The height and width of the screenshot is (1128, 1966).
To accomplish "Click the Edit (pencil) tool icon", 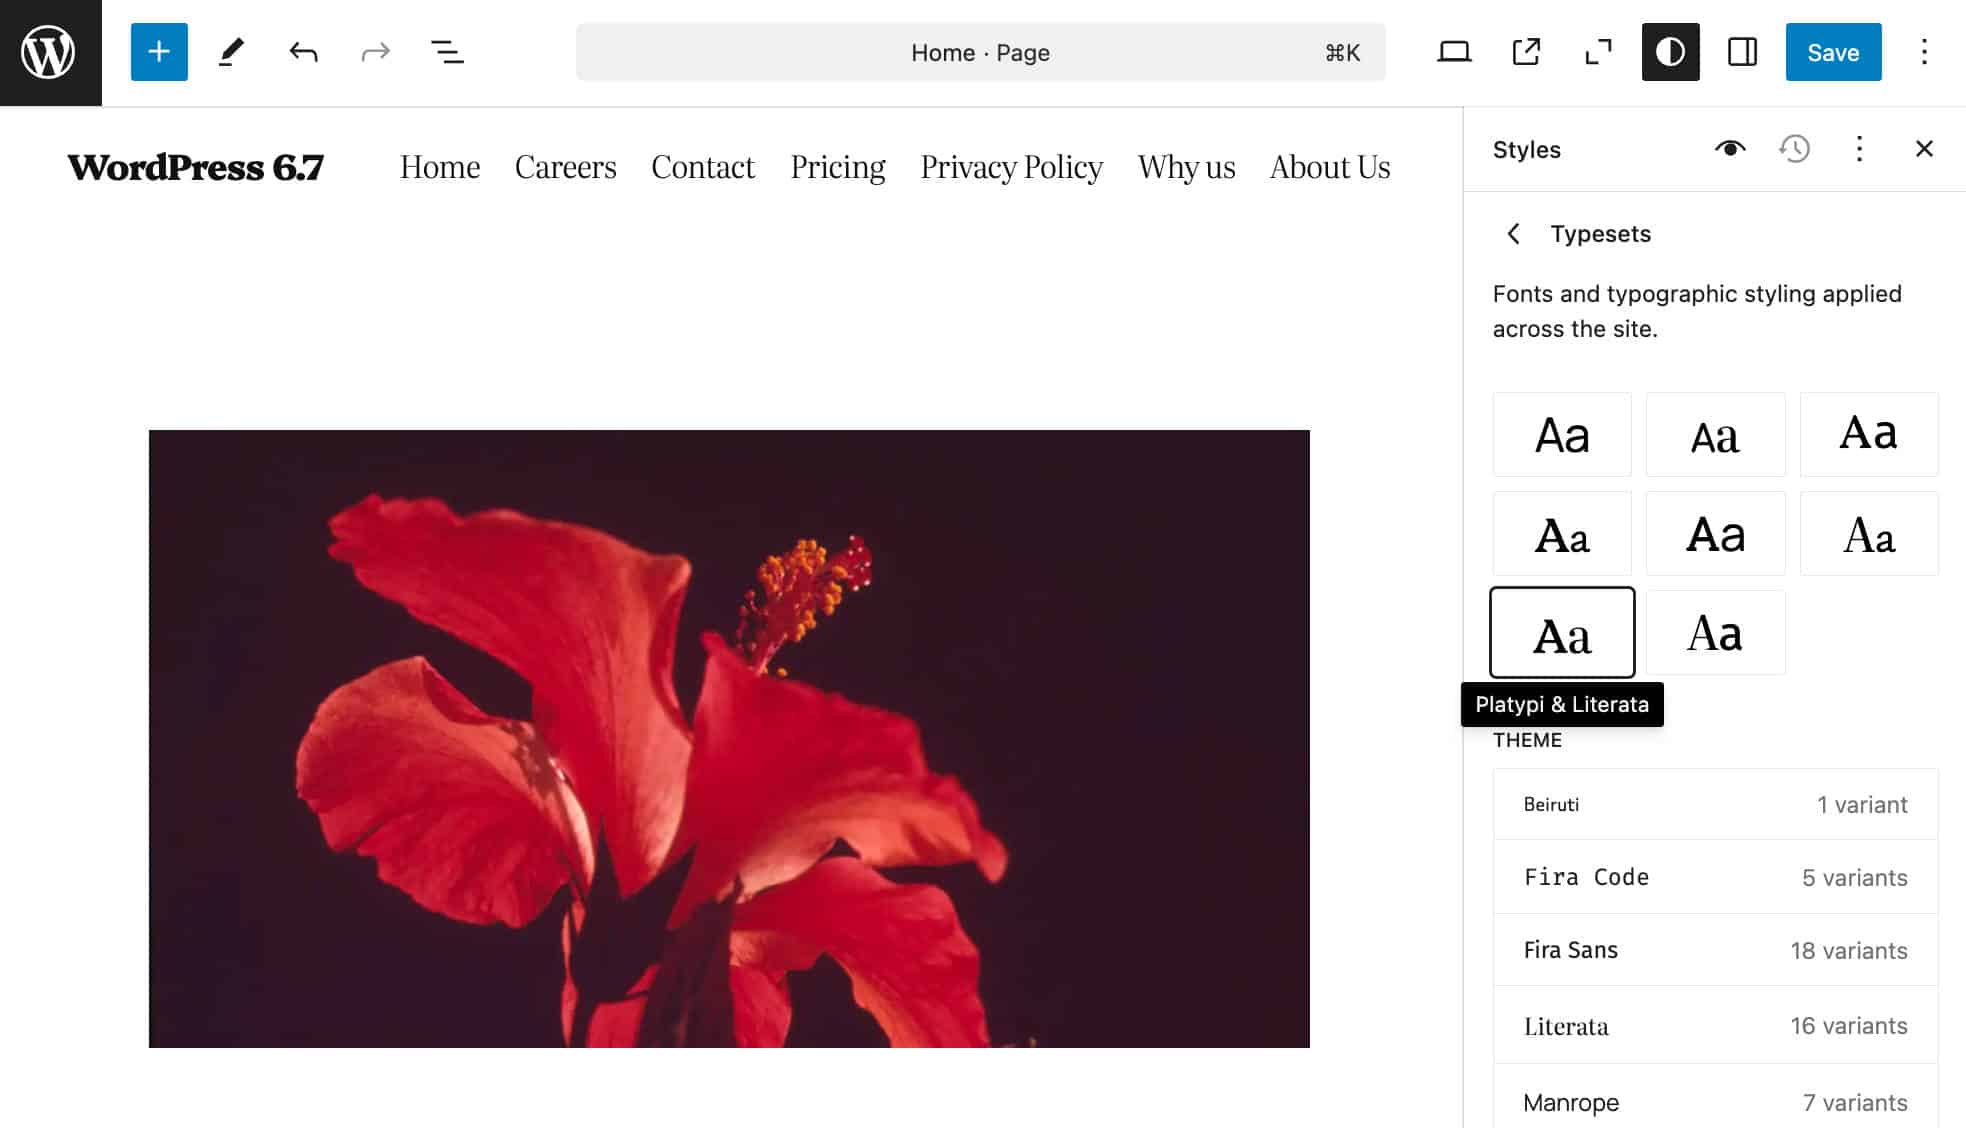I will 230,51.
